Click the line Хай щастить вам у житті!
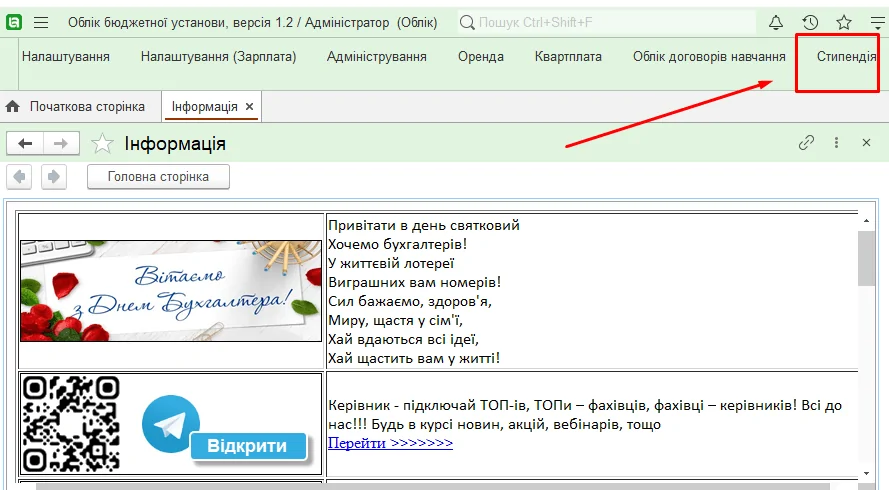 pos(414,358)
